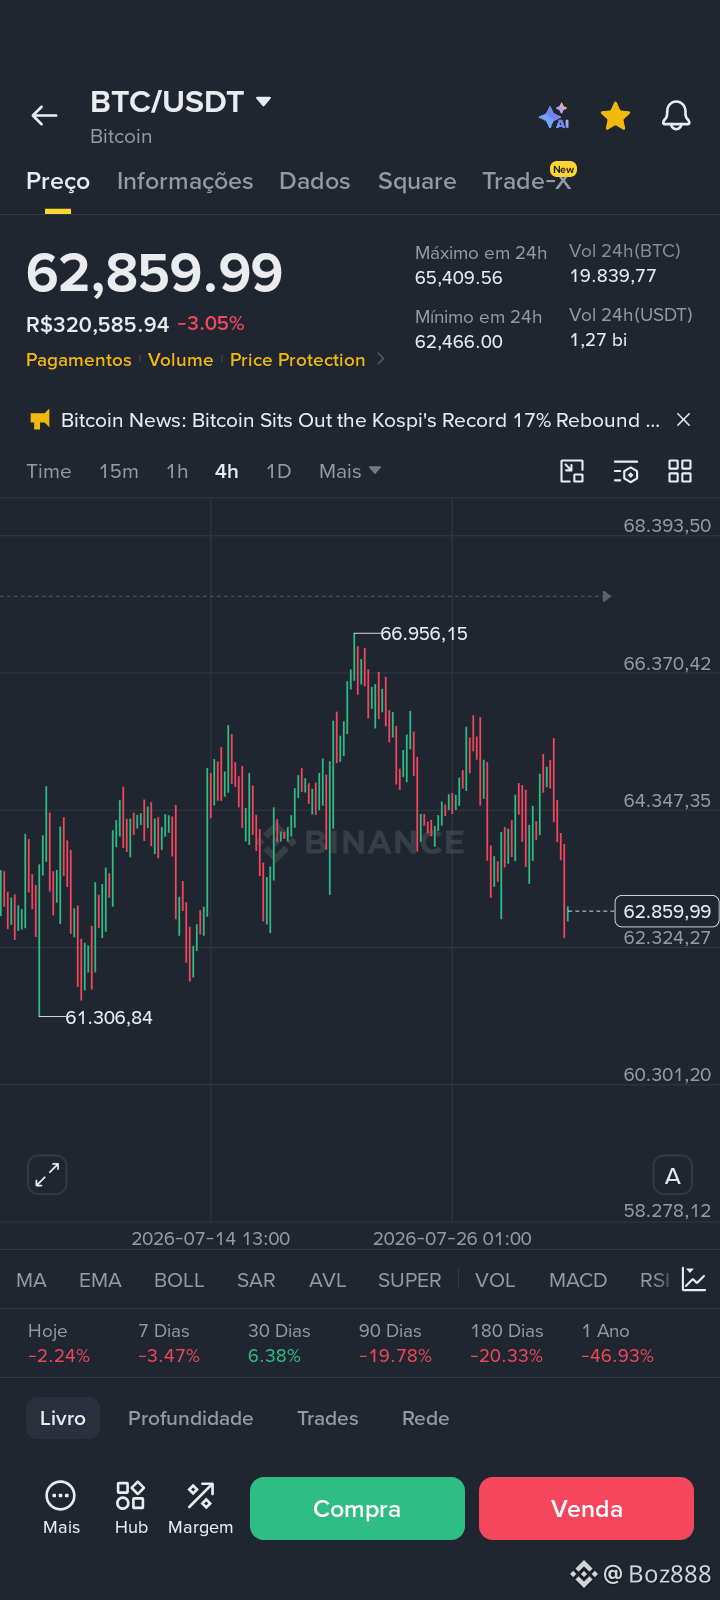Enable the MA indicator

pos(31,1280)
